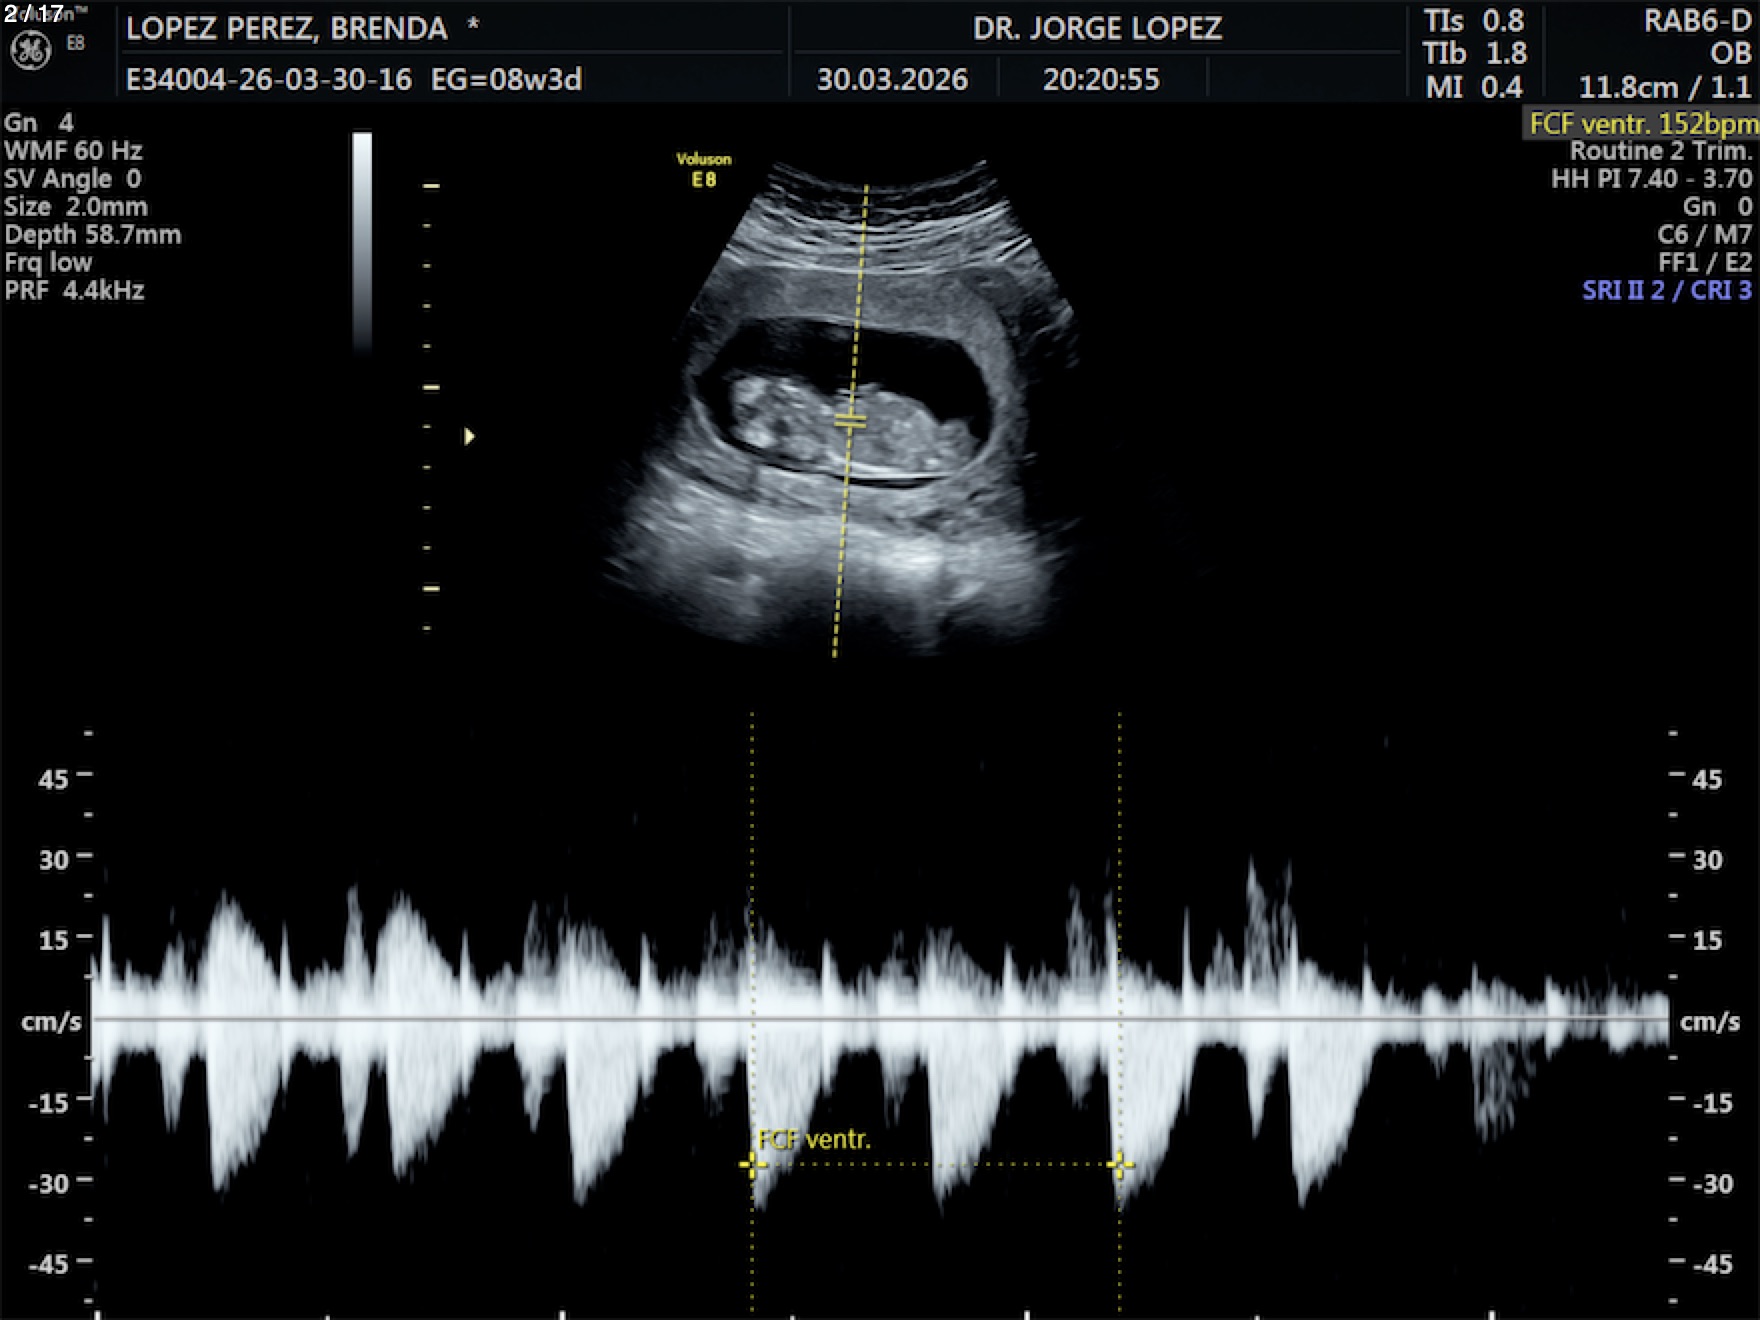
Task: Click the patient name LOPEZ PEREZ, BRENDA
Action: [x=287, y=29]
